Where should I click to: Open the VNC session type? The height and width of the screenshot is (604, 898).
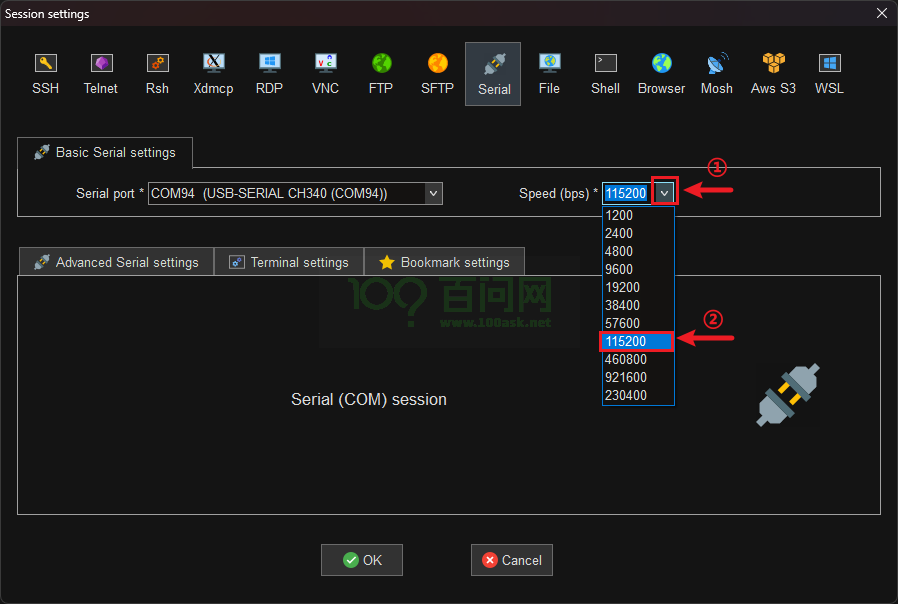pos(325,73)
